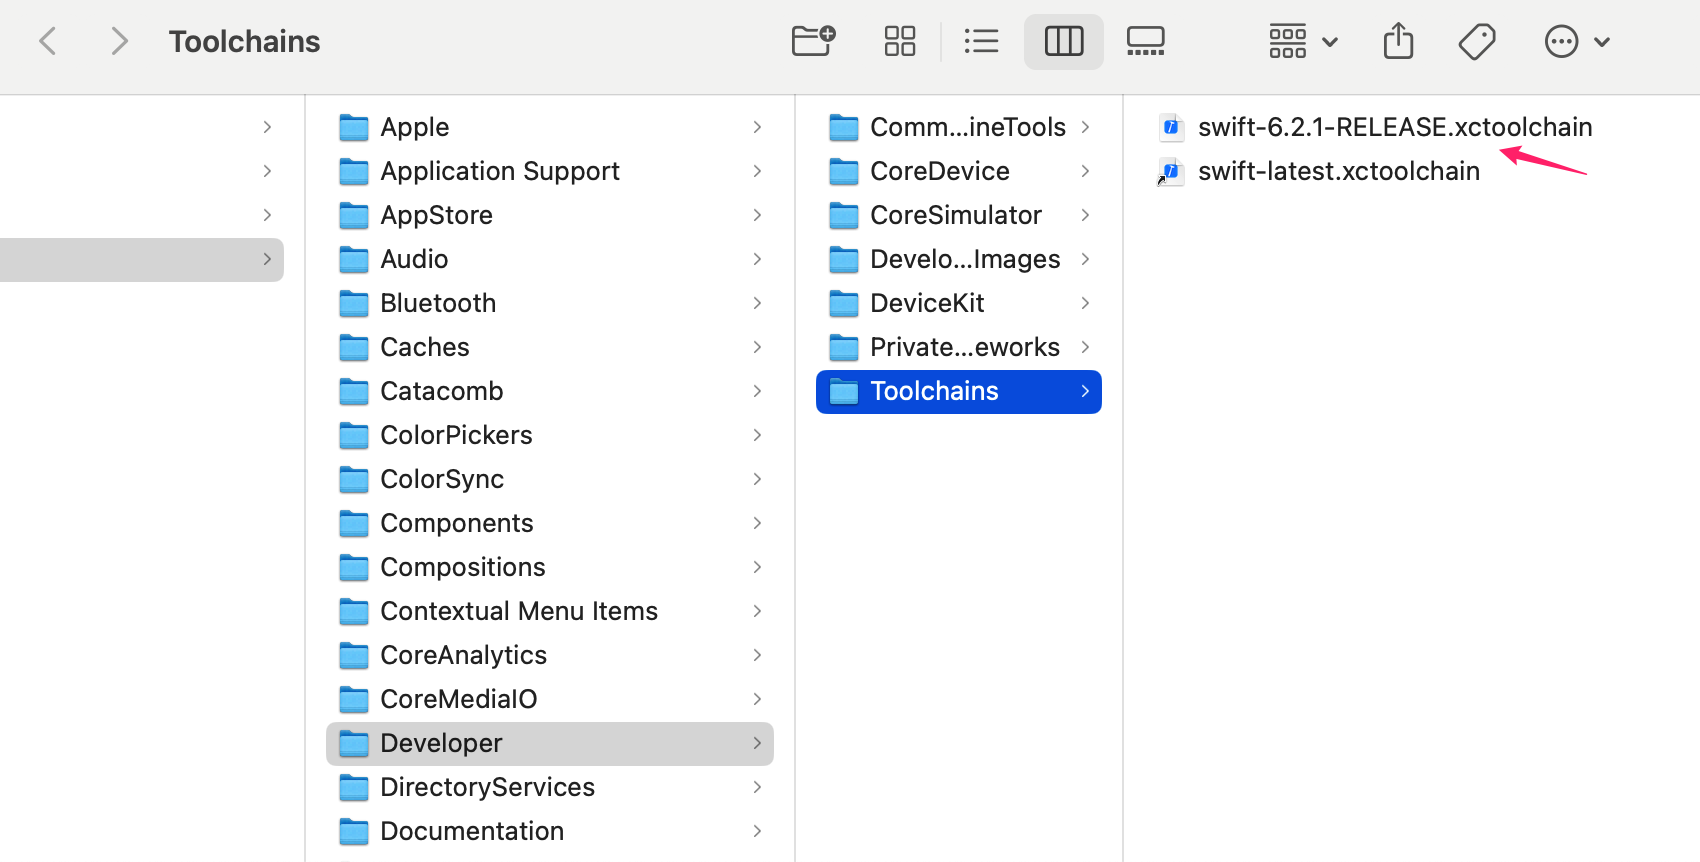Expand the Contextual Menu Items chevron
The height and width of the screenshot is (862, 1700).
pos(757,611)
